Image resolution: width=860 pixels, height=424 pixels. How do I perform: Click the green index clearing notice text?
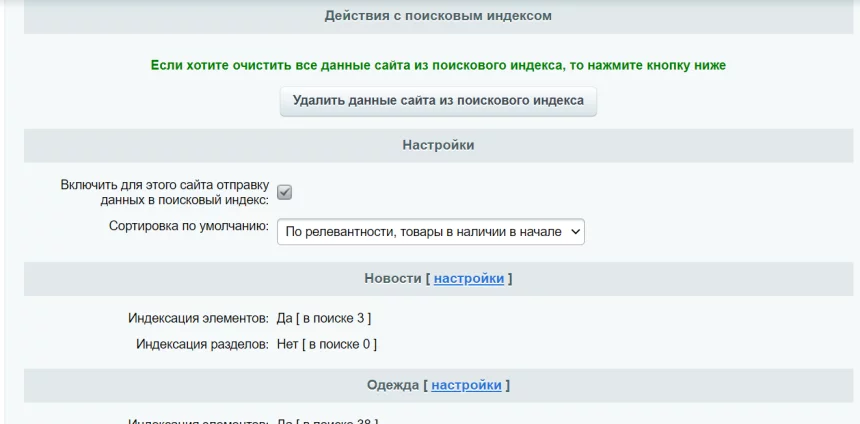438,65
